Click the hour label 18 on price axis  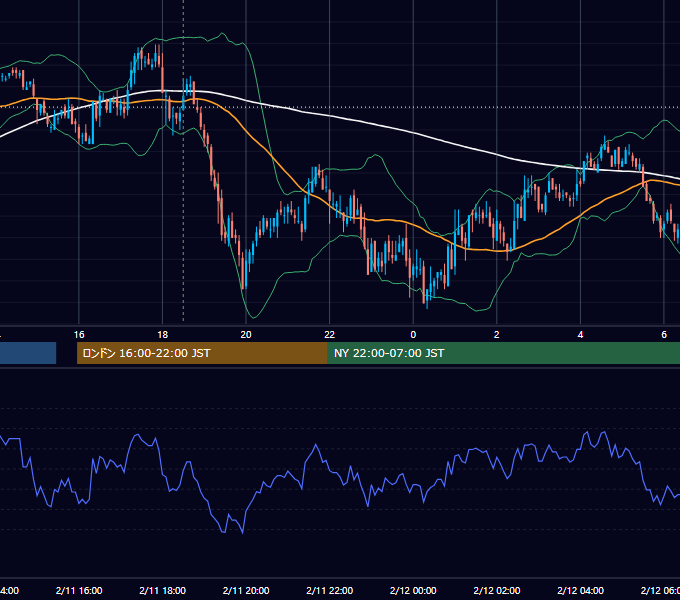coord(163,335)
